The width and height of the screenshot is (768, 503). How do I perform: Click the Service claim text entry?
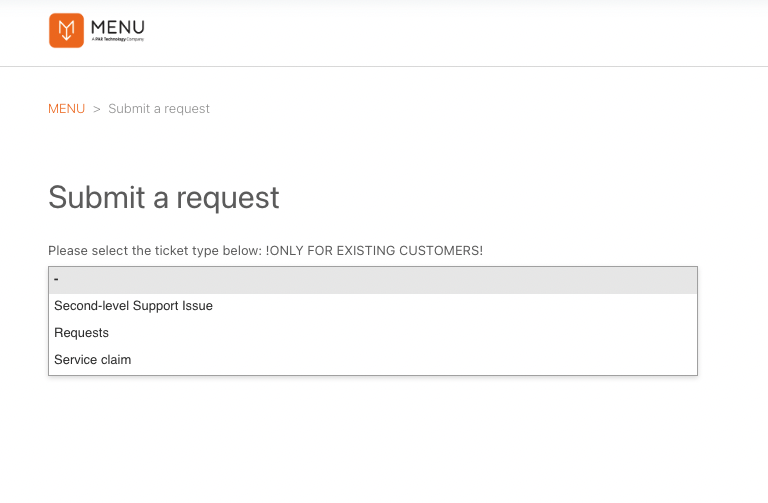(x=93, y=360)
